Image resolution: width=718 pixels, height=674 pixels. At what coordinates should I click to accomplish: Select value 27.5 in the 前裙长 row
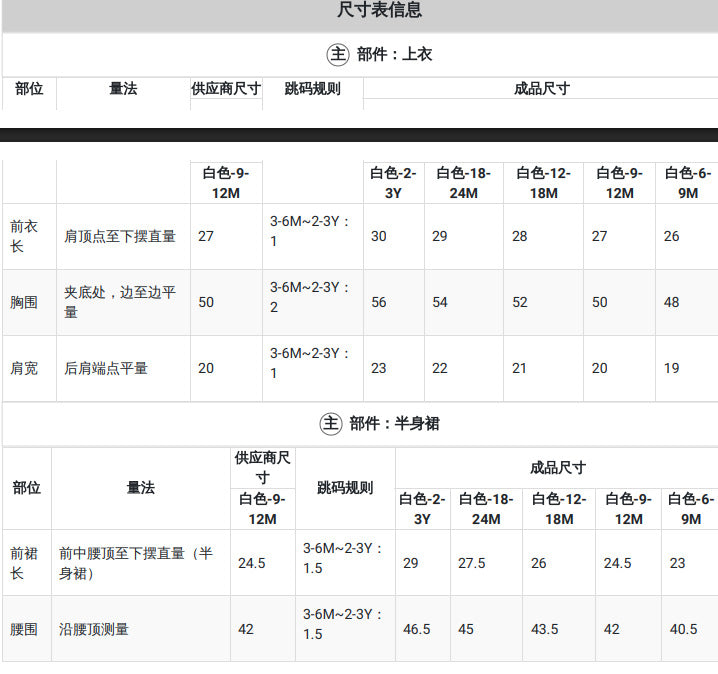pyautogui.click(x=472, y=563)
